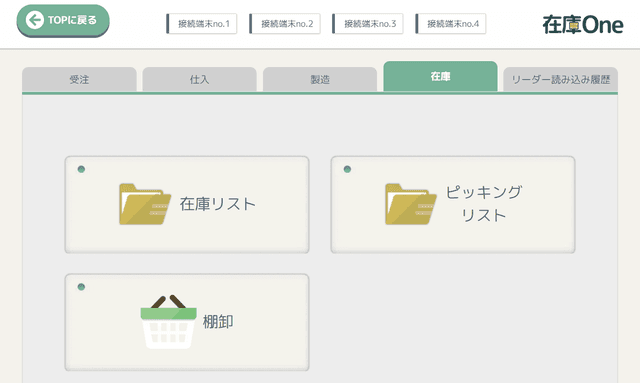Select the 接続端末no.1 button

(202, 24)
